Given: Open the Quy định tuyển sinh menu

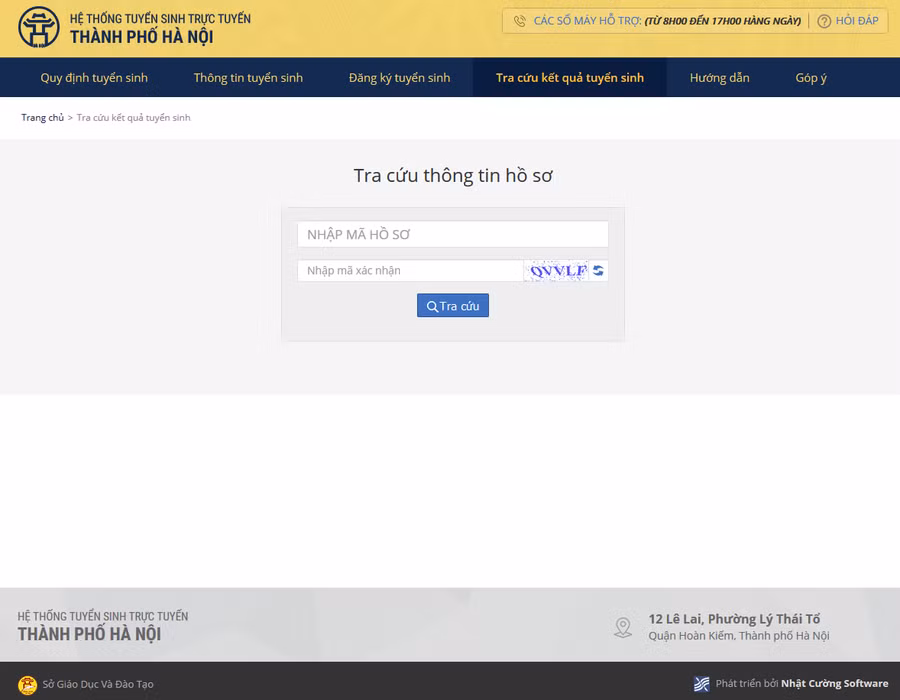Looking at the screenshot, I should (94, 78).
